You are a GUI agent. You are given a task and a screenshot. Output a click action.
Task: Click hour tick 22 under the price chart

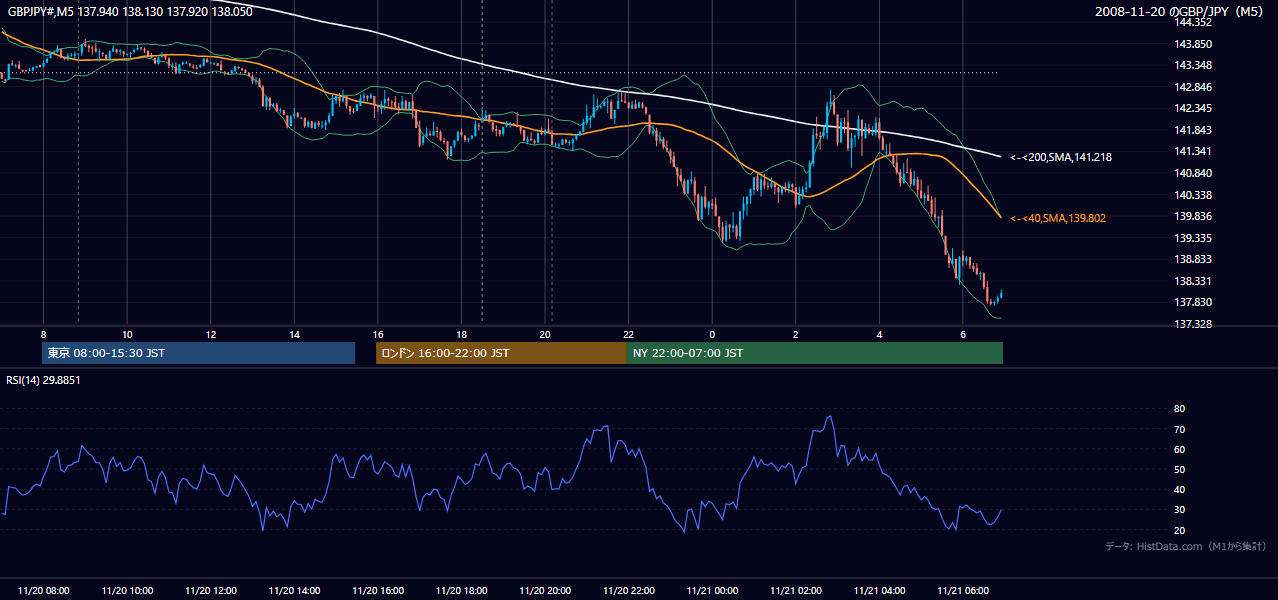(628, 334)
